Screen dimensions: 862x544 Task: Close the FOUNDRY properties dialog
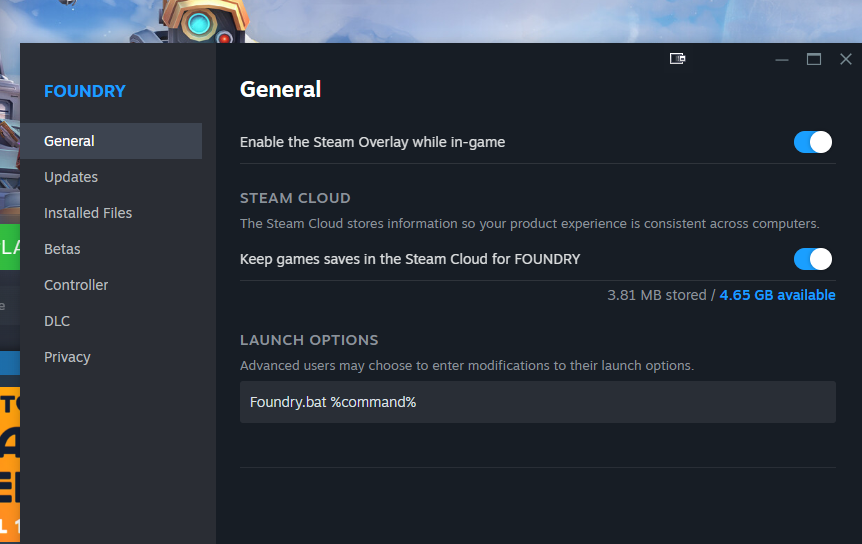845,59
